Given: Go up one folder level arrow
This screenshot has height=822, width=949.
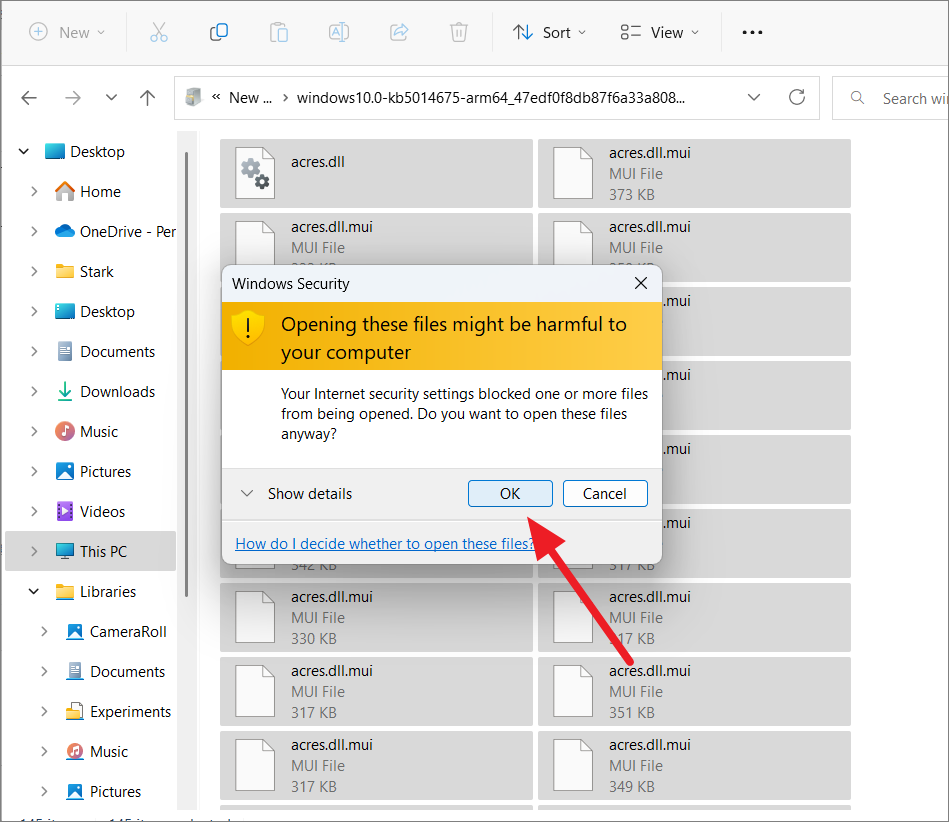Looking at the screenshot, I should click(147, 97).
